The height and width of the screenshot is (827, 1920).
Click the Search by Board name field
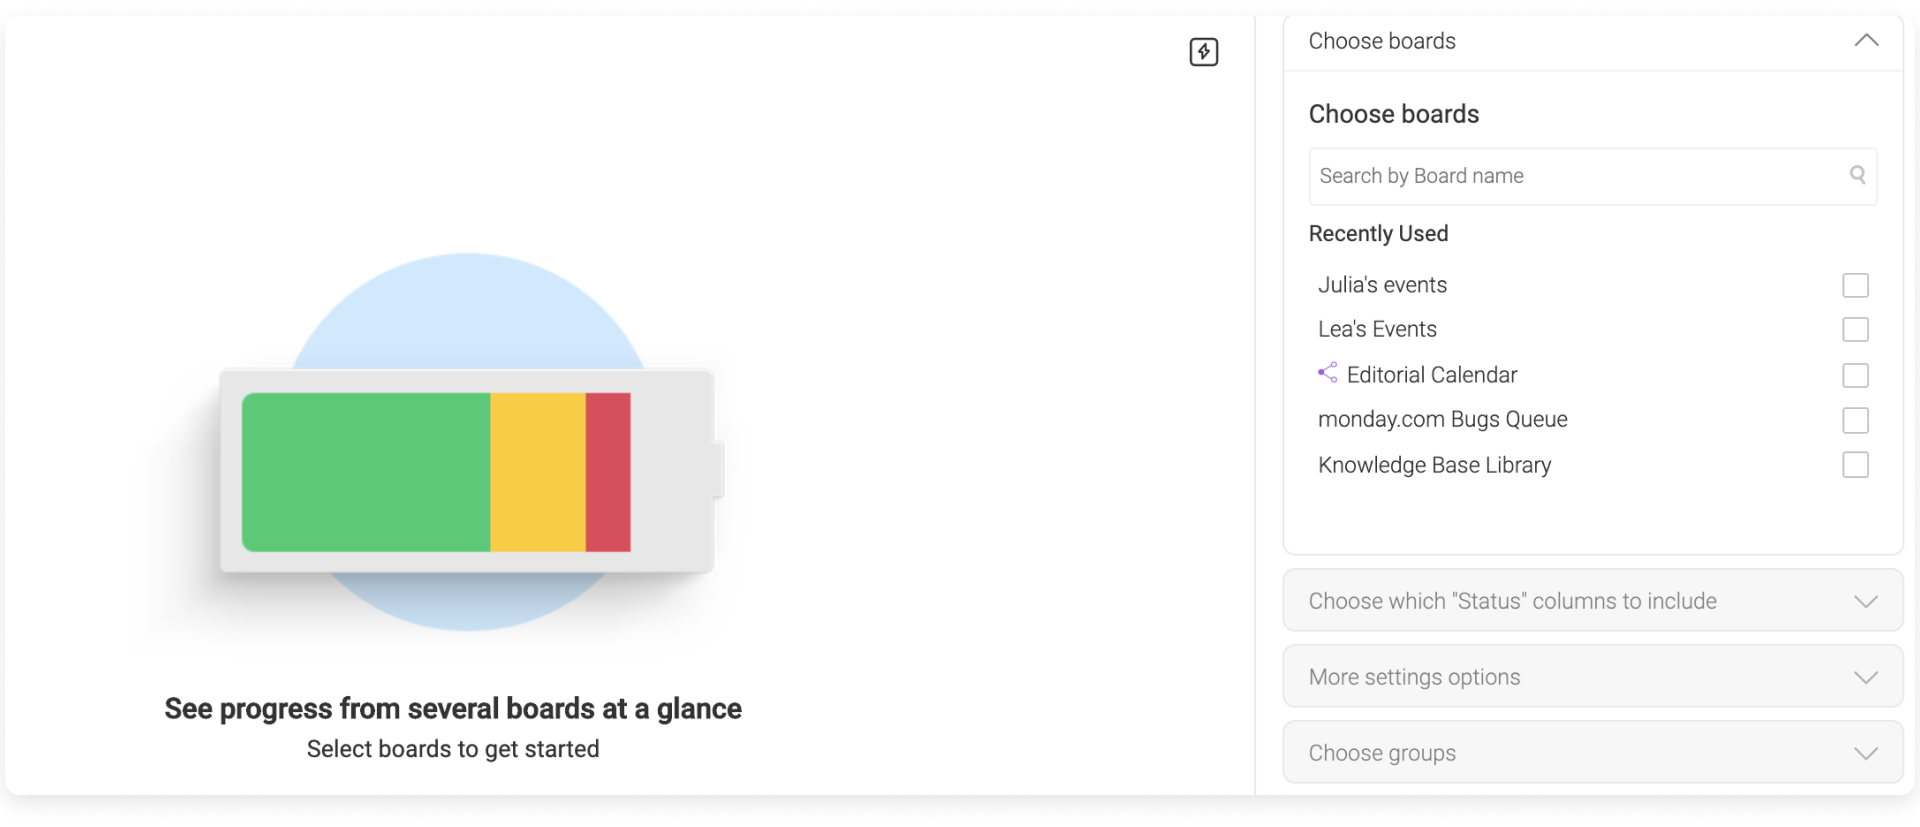[1592, 176]
